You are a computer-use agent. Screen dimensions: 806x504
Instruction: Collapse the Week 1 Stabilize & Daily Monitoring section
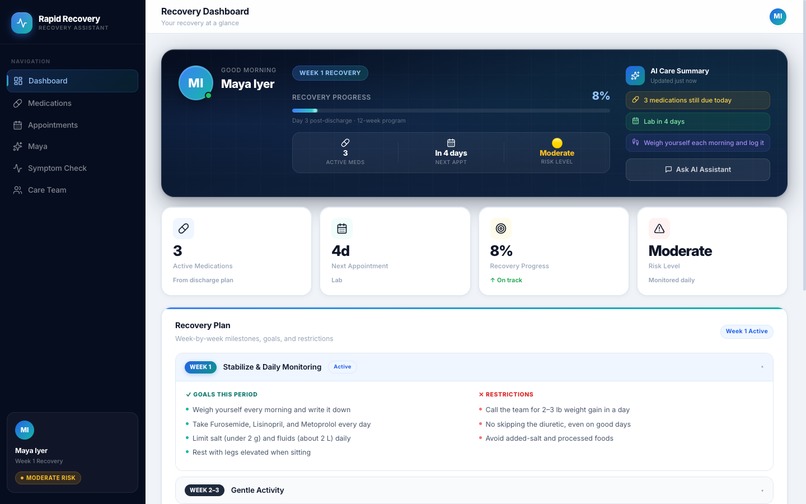tap(474, 367)
